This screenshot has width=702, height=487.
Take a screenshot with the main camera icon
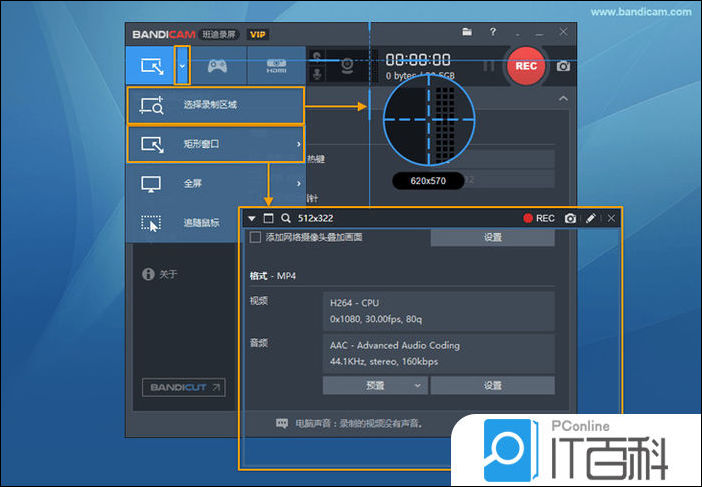563,66
